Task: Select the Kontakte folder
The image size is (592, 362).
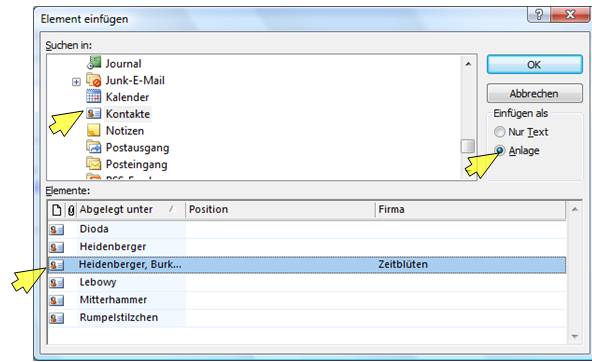Action: [x=128, y=114]
